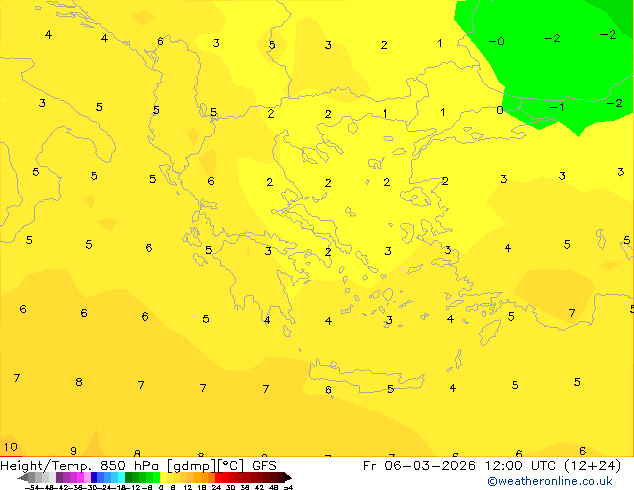Screen dimensions: 634x490
Task: Click the '10' temperature value on map
Action: pos(11,447)
